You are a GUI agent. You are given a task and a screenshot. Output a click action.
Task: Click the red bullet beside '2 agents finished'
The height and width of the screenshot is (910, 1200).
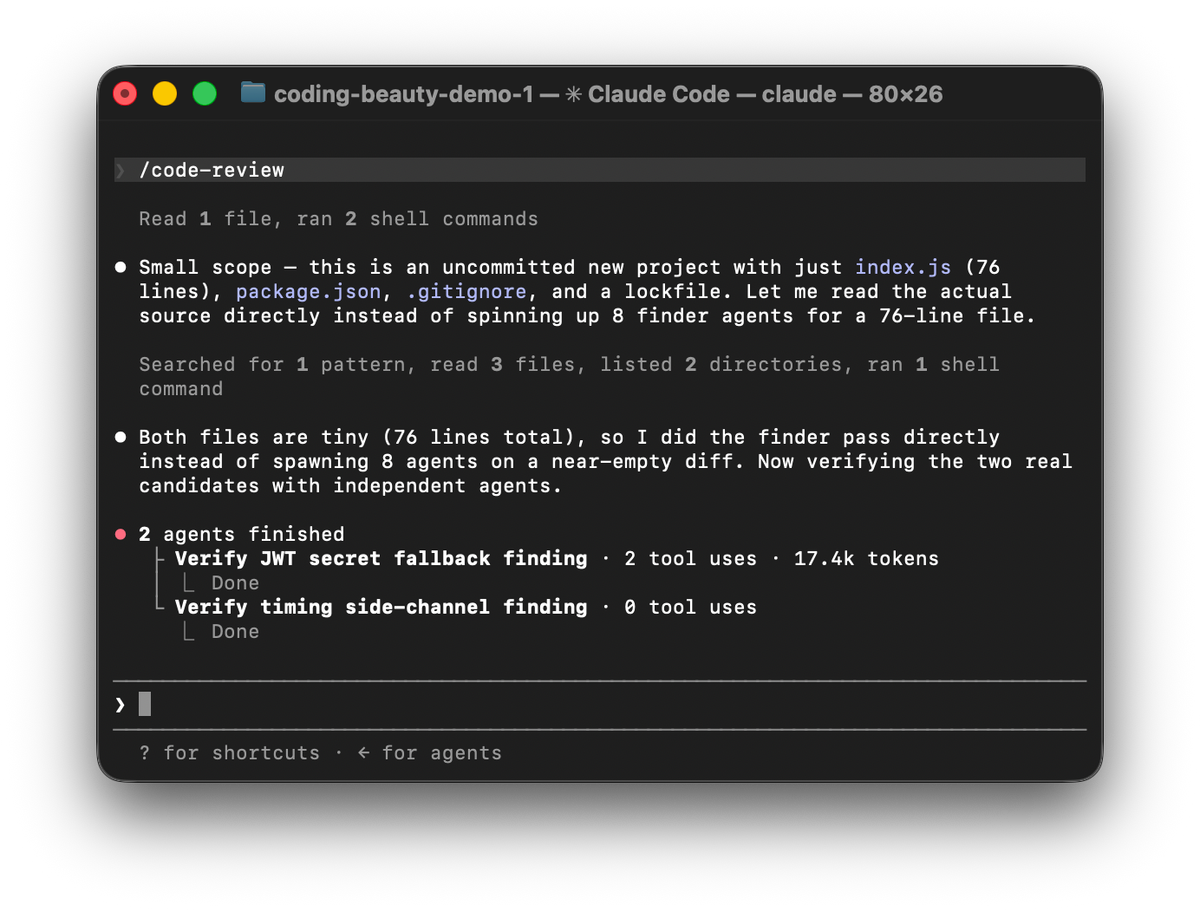[x=121, y=534]
